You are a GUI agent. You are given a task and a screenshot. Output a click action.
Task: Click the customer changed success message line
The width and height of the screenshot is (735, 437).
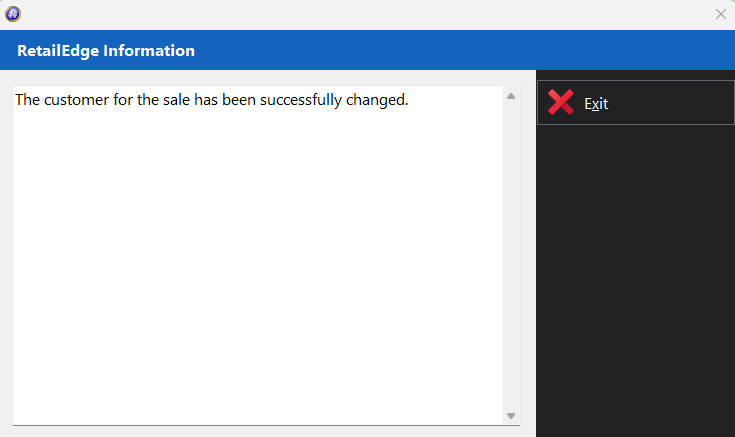pos(212,100)
